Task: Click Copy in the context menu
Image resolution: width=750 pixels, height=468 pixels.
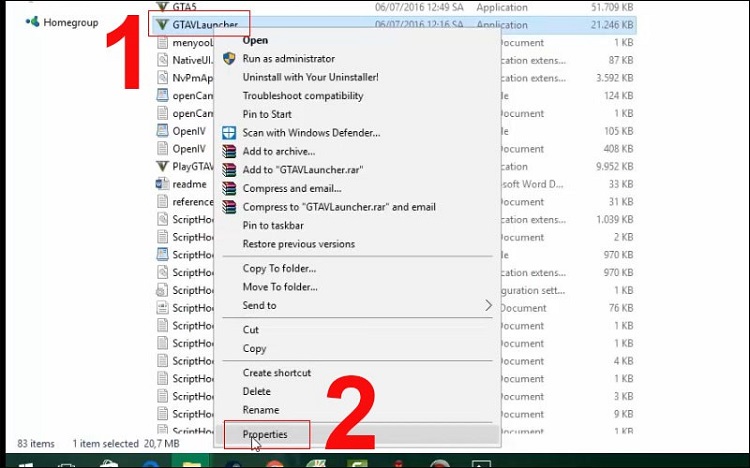Action: tap(254, 349)
